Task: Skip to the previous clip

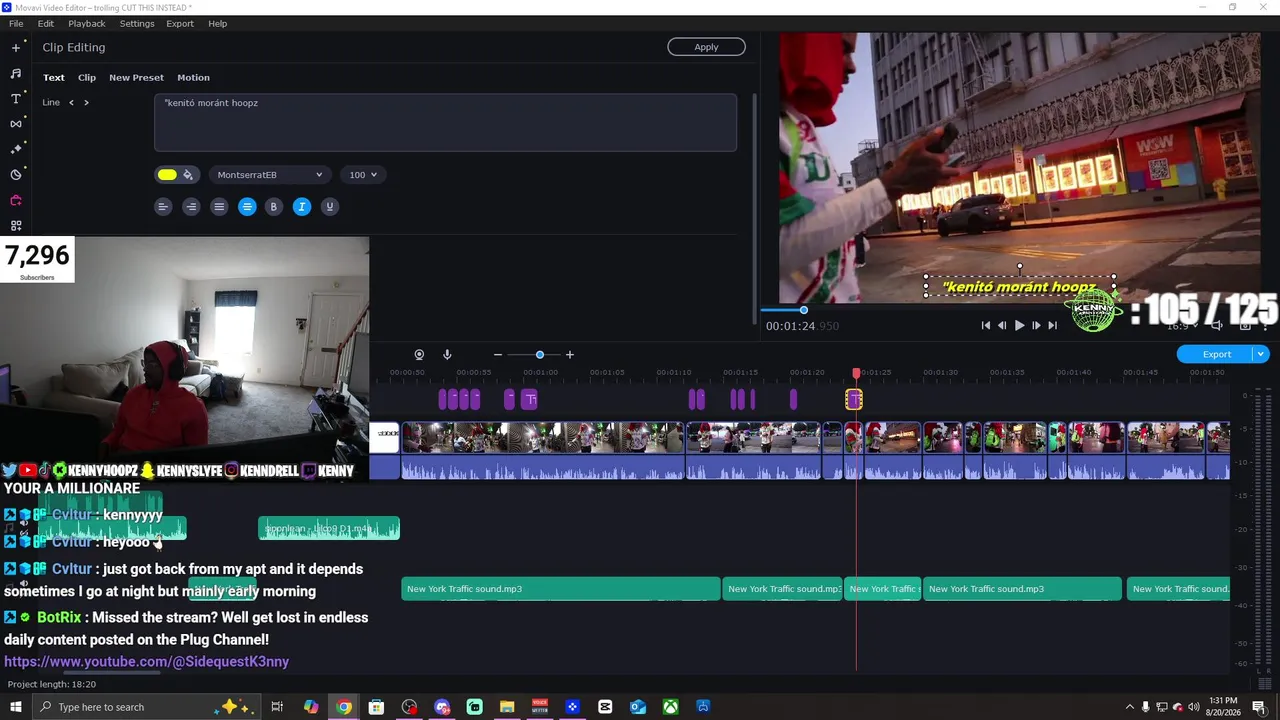Action: 986,325
